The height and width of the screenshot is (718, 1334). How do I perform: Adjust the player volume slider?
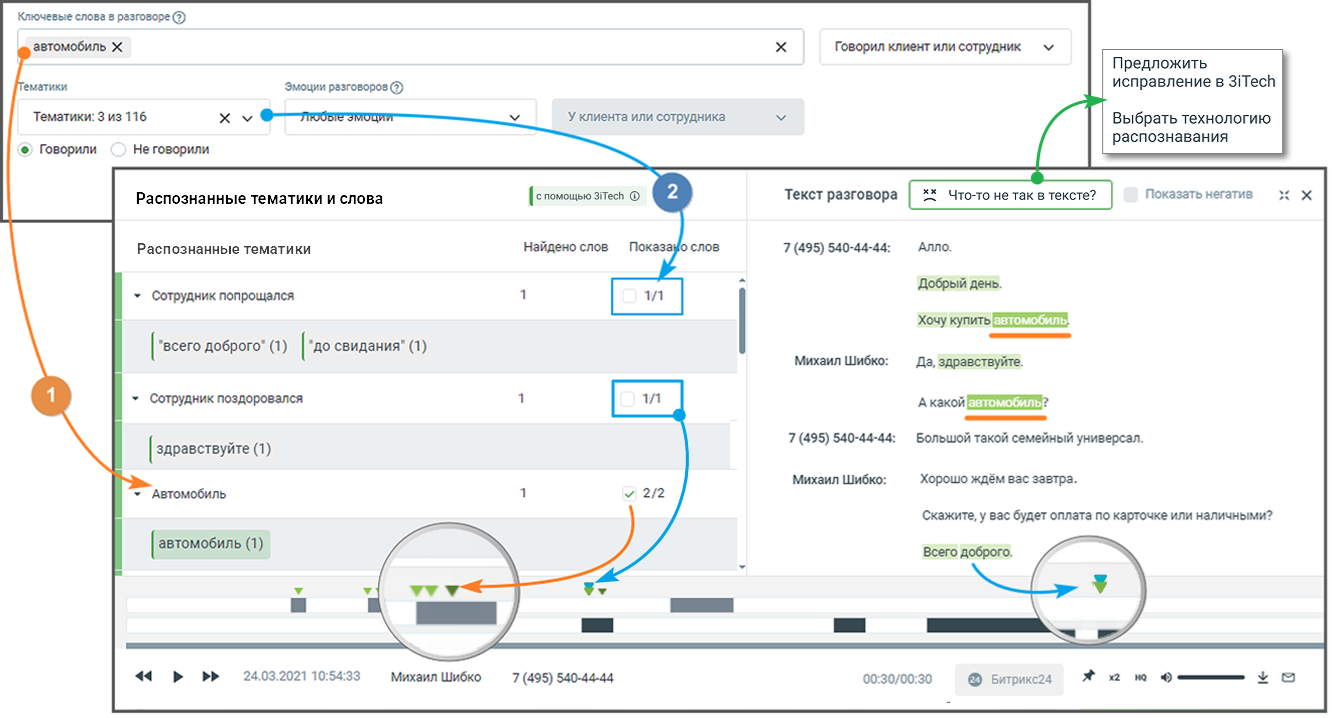pyautogui.click(x=1211, y=678)
